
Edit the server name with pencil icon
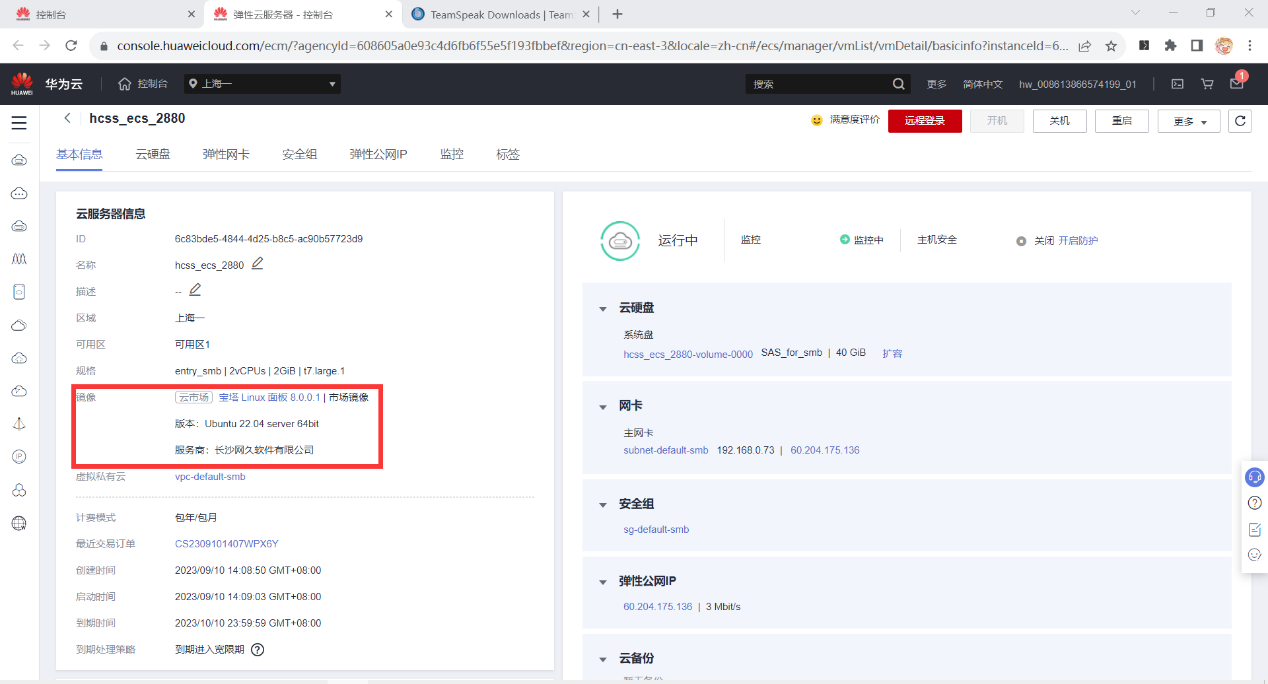258,264
